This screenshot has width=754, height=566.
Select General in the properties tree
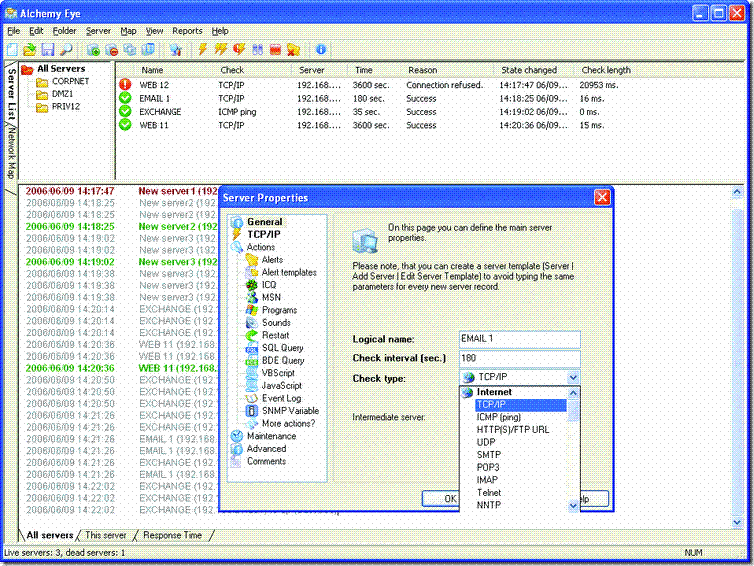click(264, 222)
